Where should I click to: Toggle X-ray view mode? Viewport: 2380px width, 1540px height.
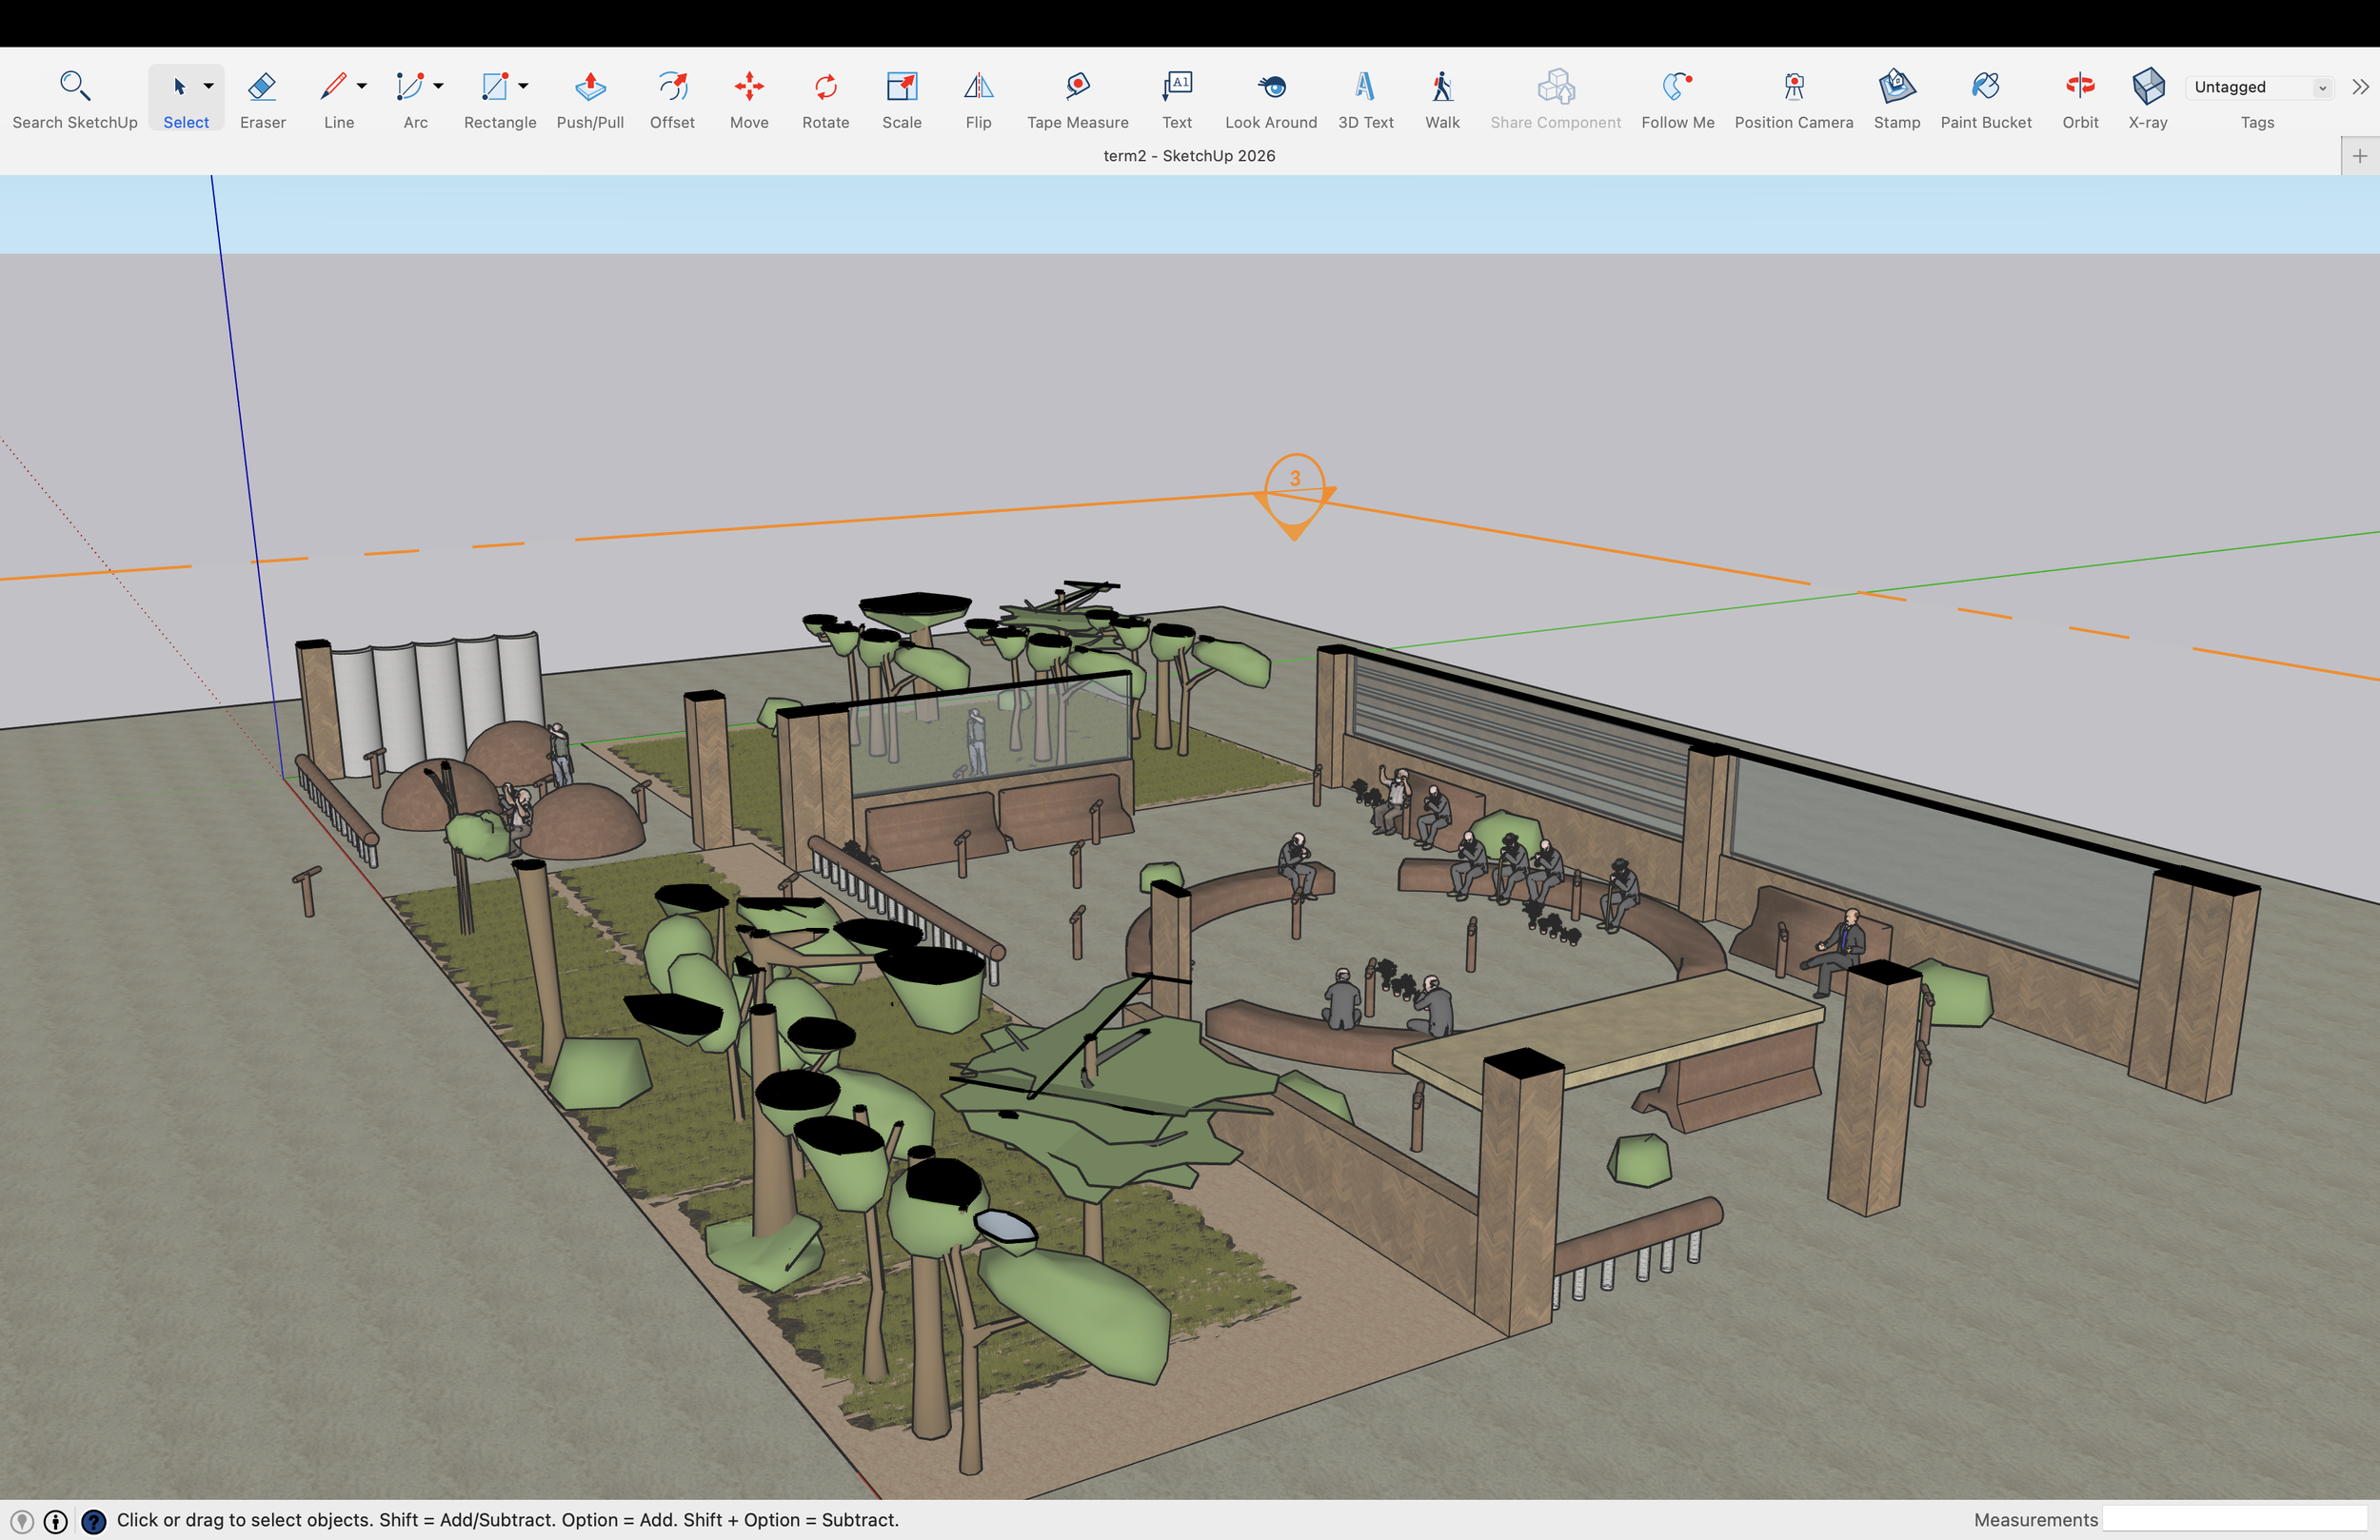2147,98
